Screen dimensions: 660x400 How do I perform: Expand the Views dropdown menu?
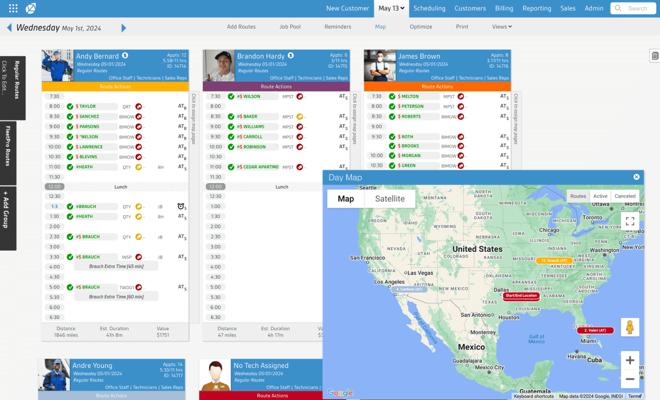click(502, 27)
